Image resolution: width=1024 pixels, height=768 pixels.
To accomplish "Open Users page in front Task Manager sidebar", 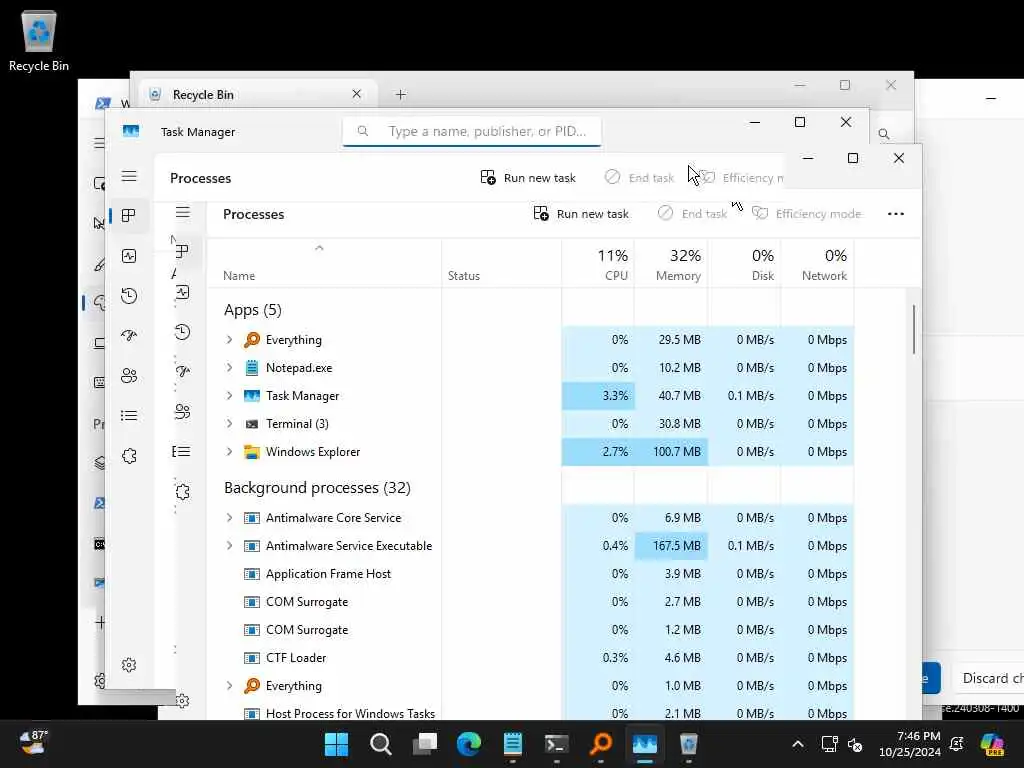I will 182,411.
